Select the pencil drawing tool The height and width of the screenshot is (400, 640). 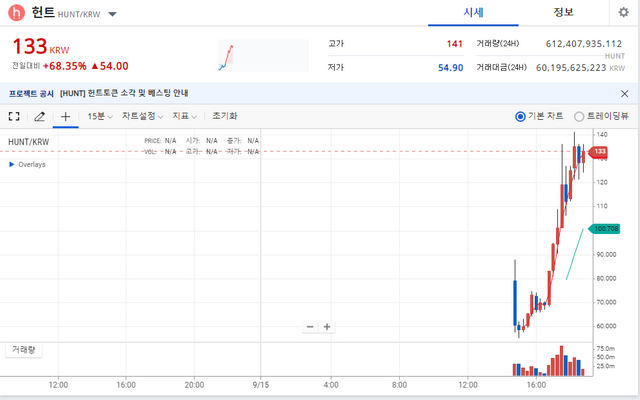click(39, 116)
